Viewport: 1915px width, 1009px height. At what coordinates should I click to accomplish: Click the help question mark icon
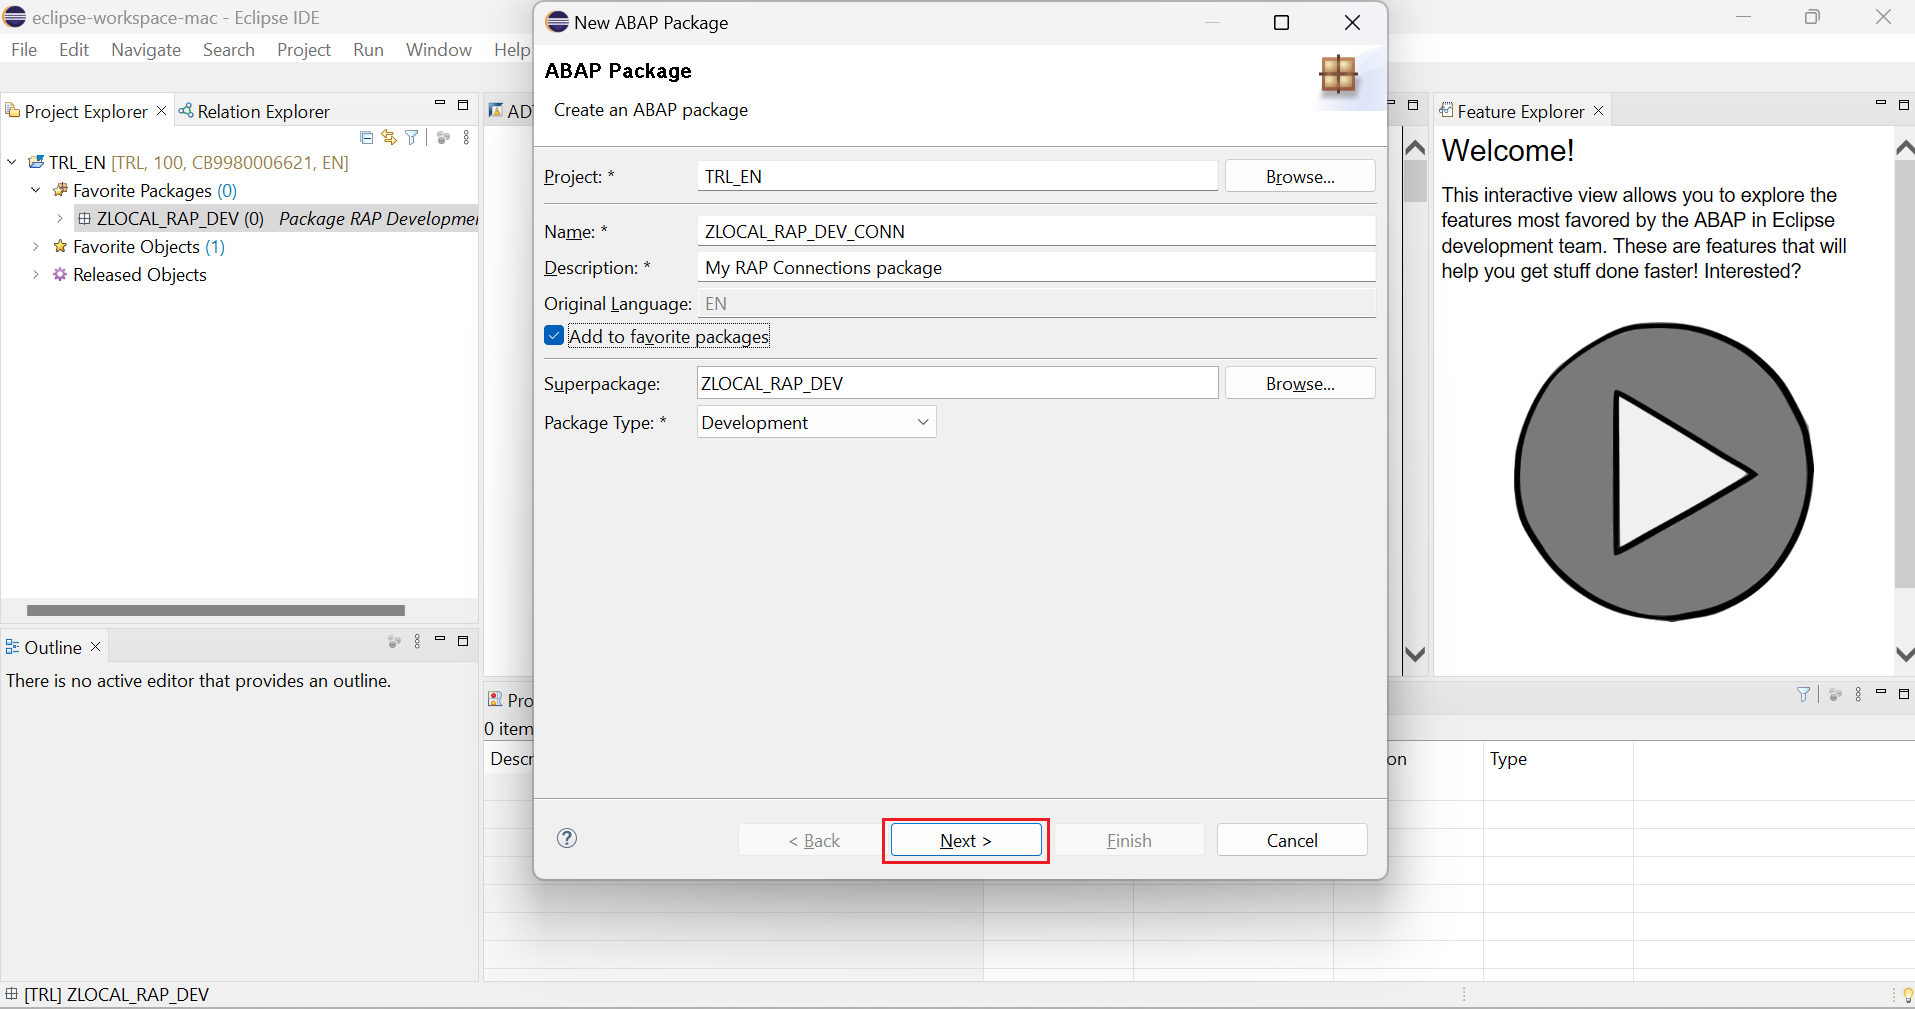pyautogui.click(x=567, y=838)
